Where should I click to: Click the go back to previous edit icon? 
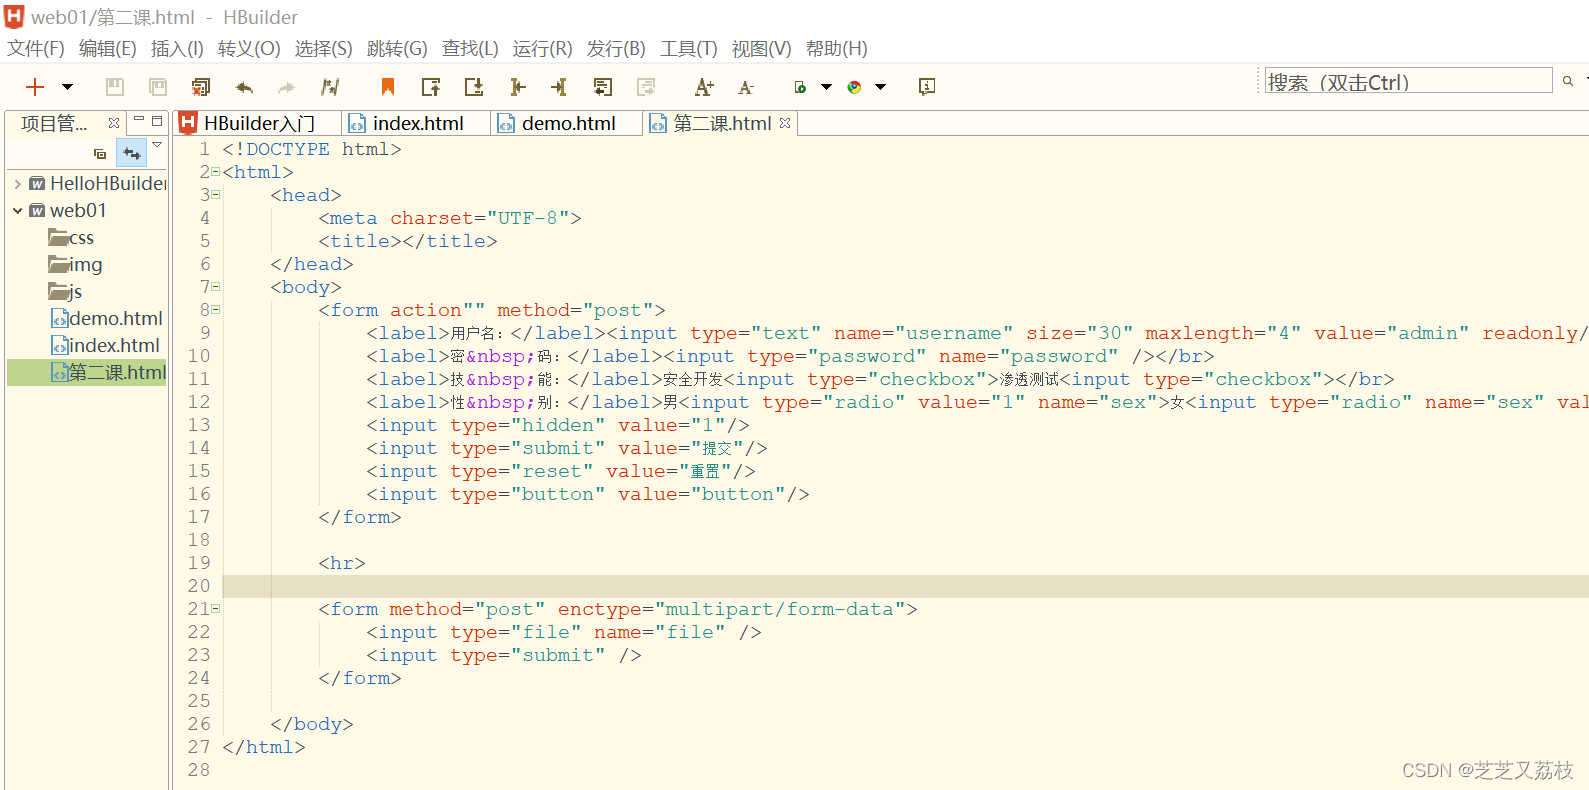603,87
